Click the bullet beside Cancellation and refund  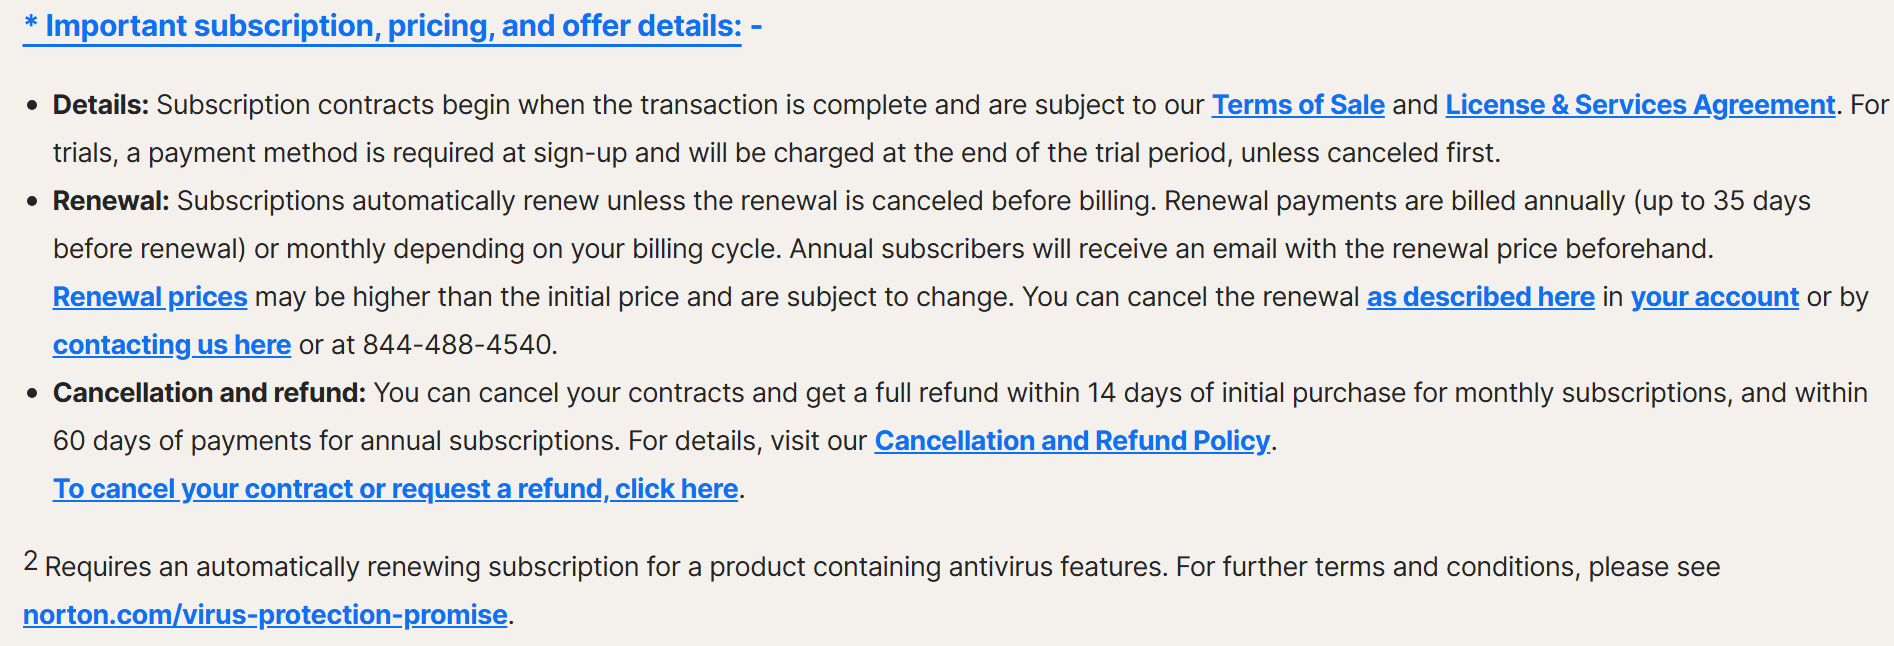tap(33, 393)
